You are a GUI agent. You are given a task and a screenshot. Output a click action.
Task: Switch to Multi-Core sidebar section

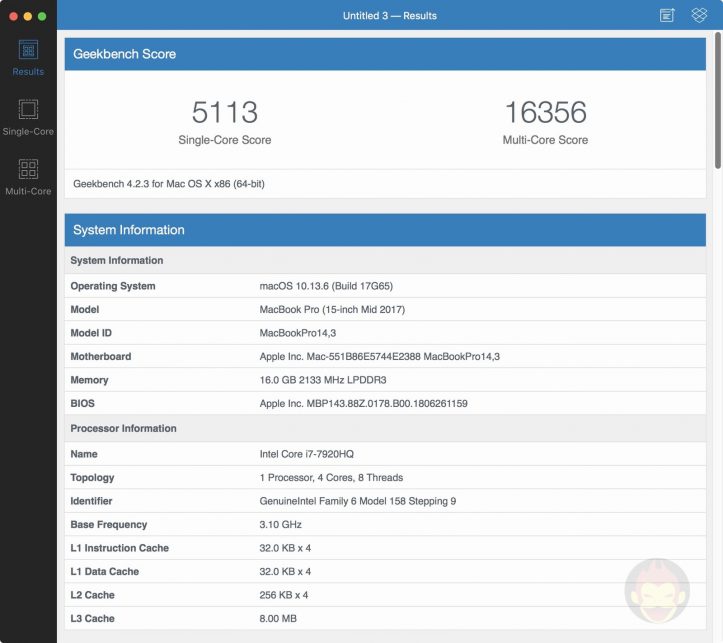click(28, 177)
